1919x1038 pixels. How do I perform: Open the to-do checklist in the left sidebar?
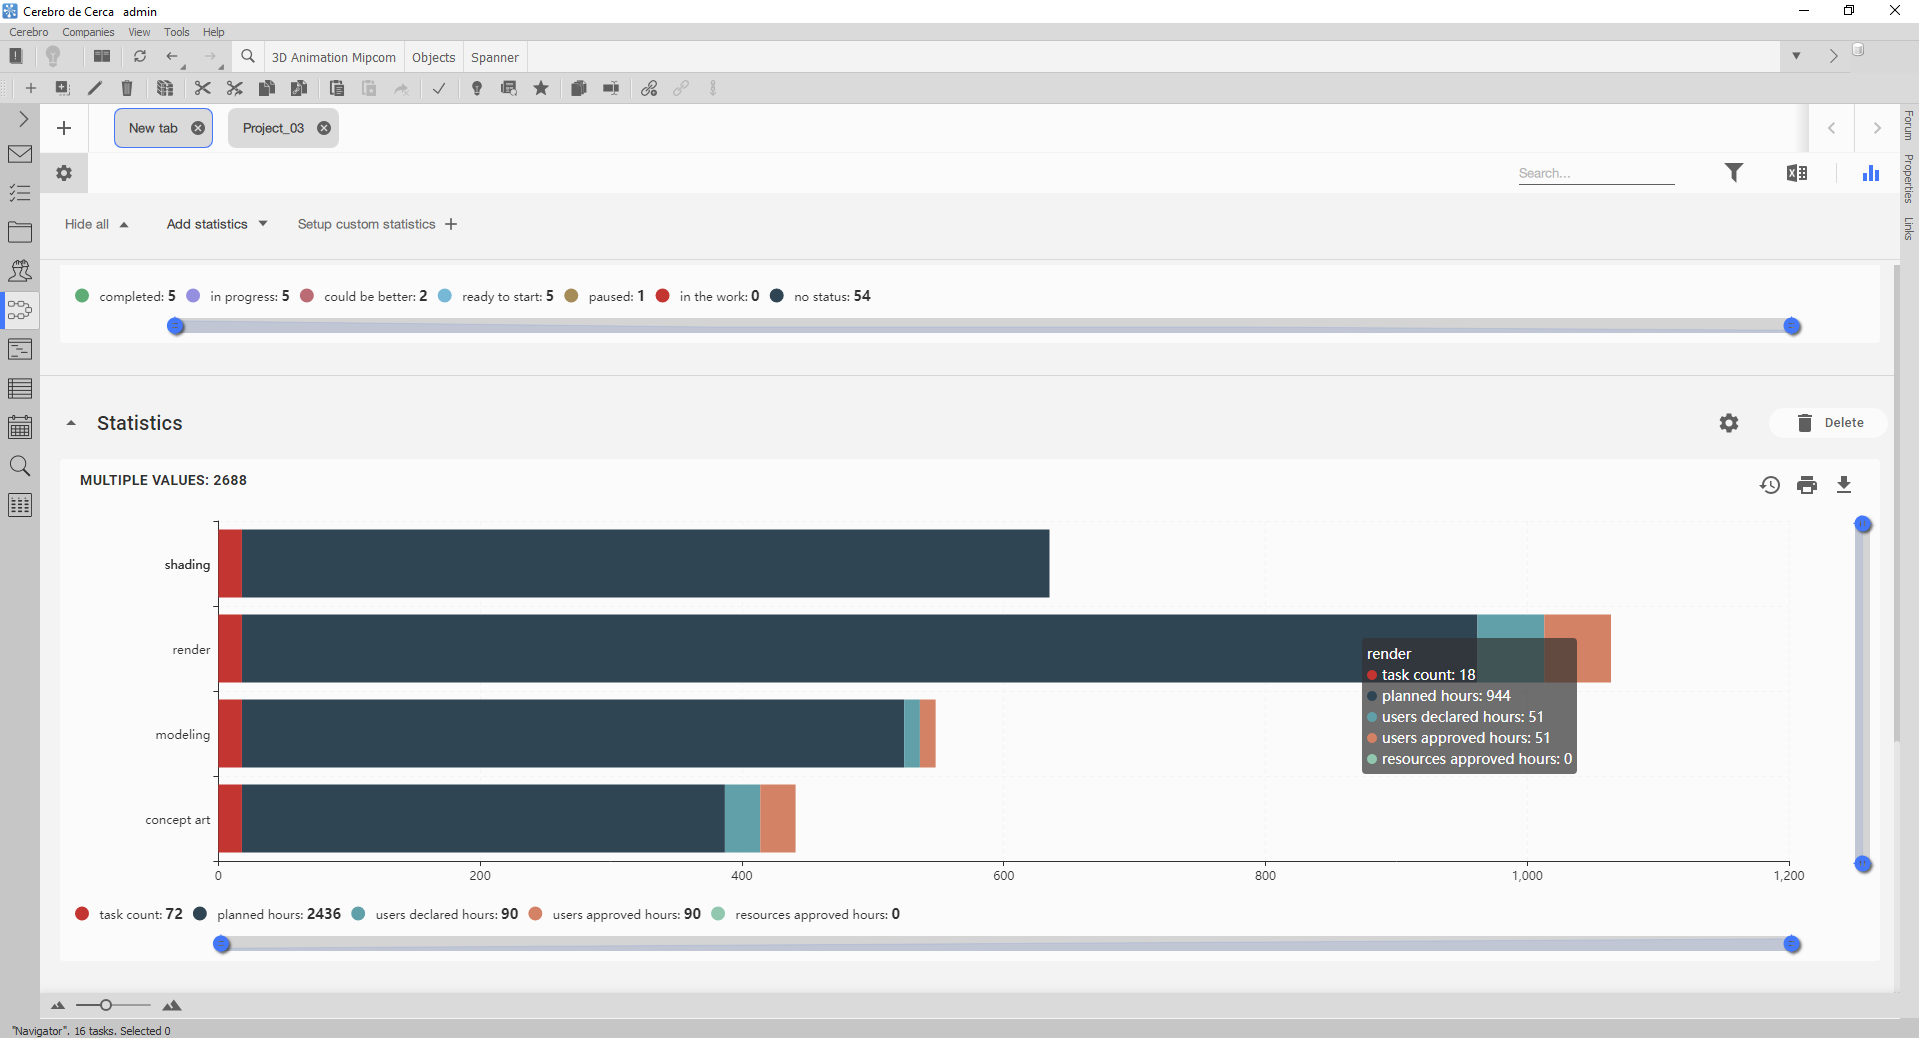(x=20, y=193)
